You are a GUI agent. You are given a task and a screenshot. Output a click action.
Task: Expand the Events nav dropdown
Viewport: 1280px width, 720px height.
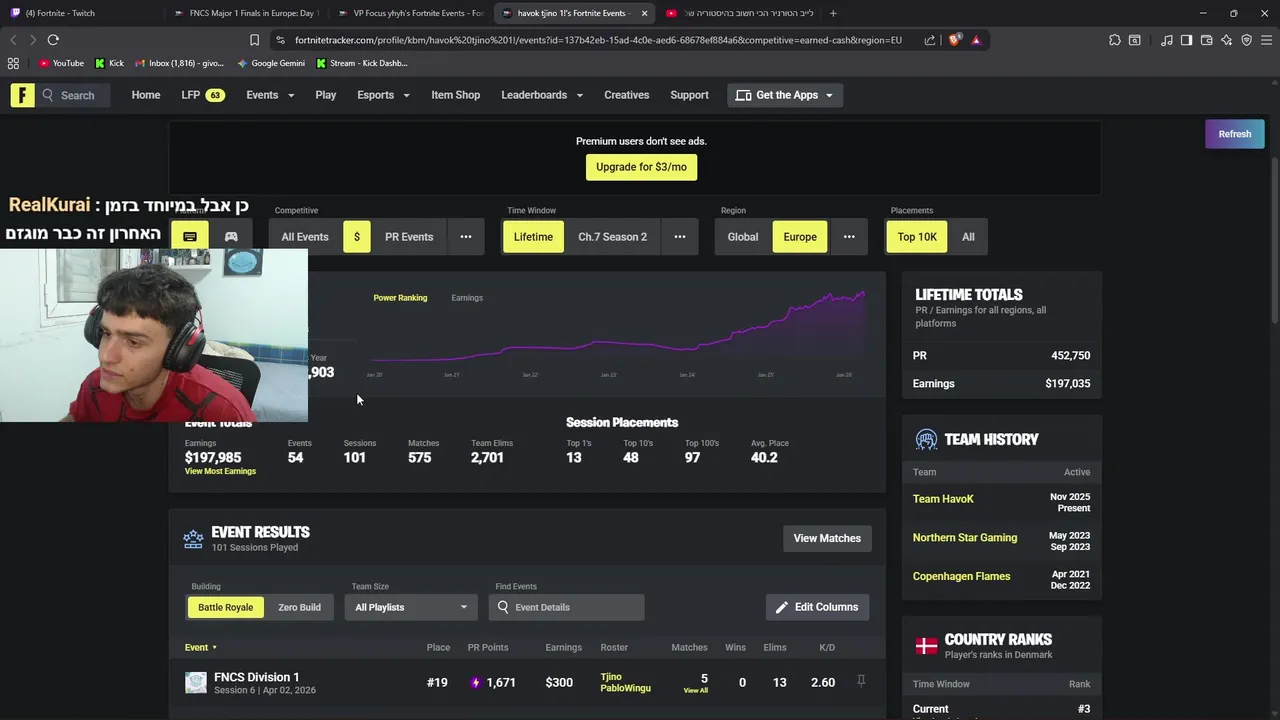click(x=270, y=95)
